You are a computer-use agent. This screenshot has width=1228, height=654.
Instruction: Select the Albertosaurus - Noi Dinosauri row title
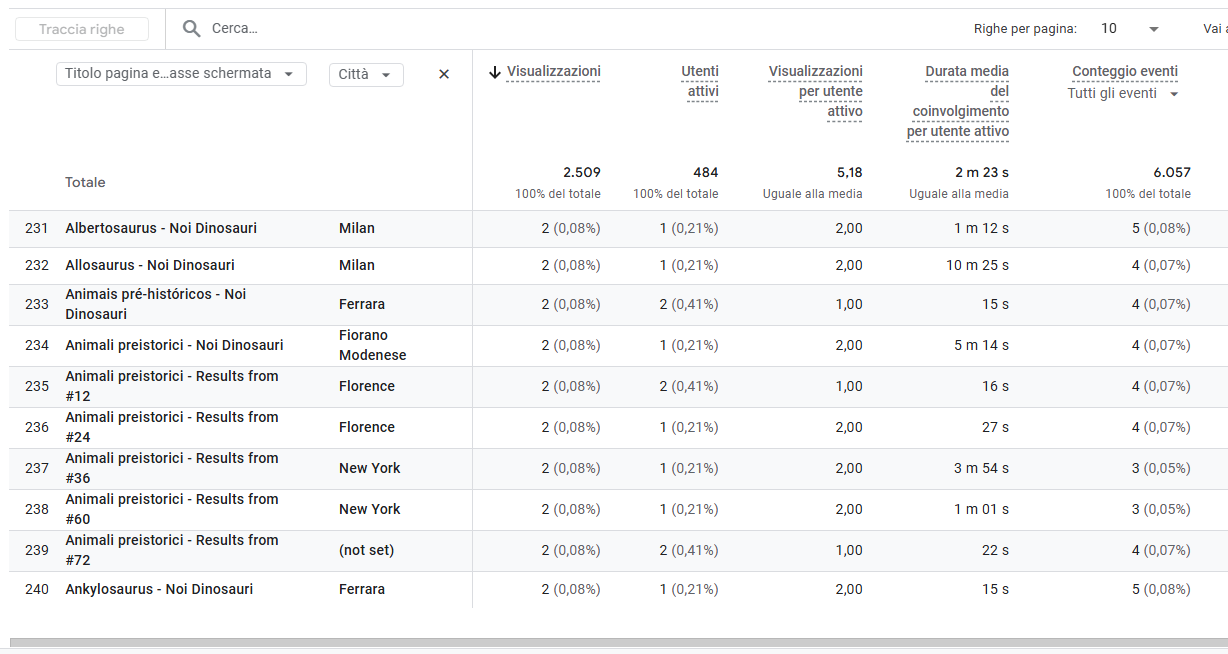click(x=161, y=228)
